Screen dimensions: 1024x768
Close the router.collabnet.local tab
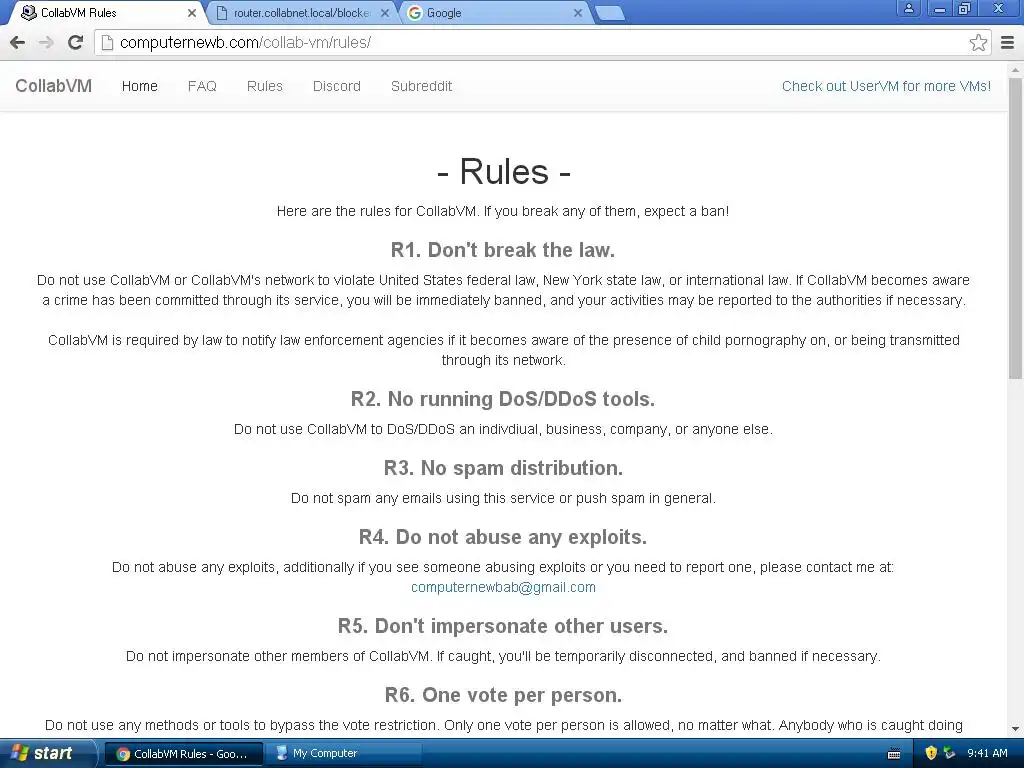385,12
